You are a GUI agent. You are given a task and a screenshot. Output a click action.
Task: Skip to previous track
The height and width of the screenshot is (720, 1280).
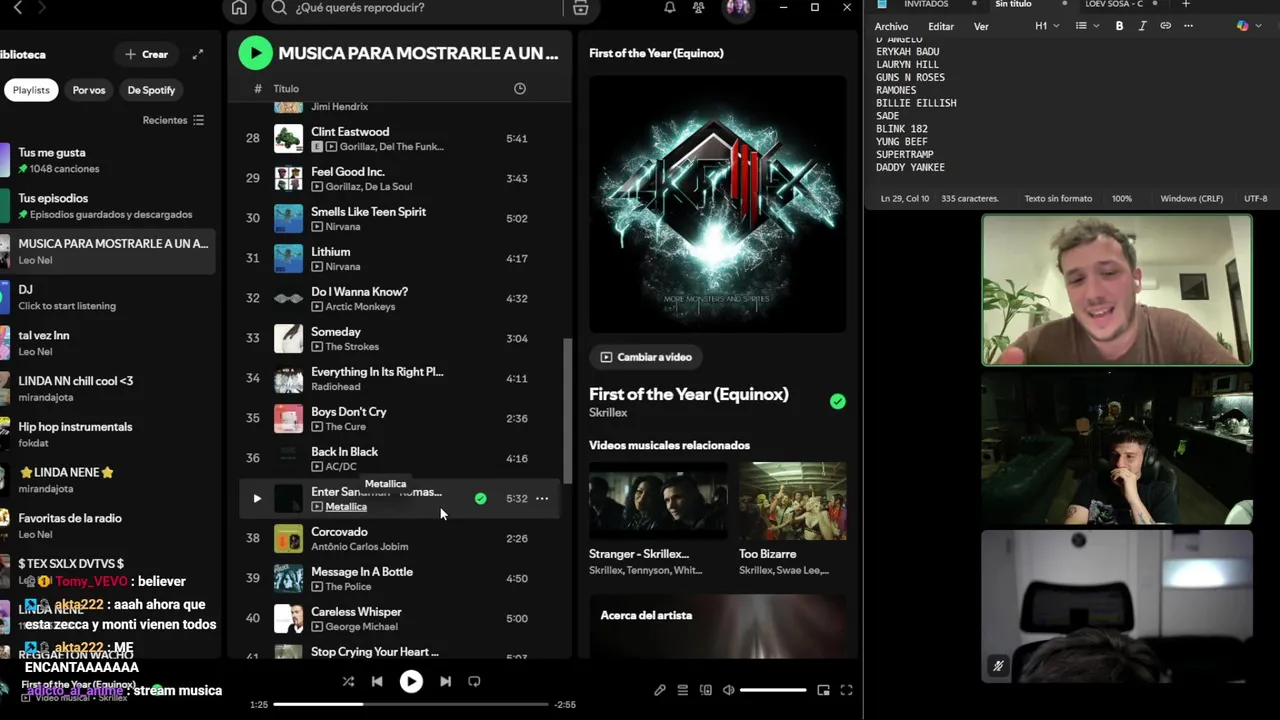[x=377, y=682]
